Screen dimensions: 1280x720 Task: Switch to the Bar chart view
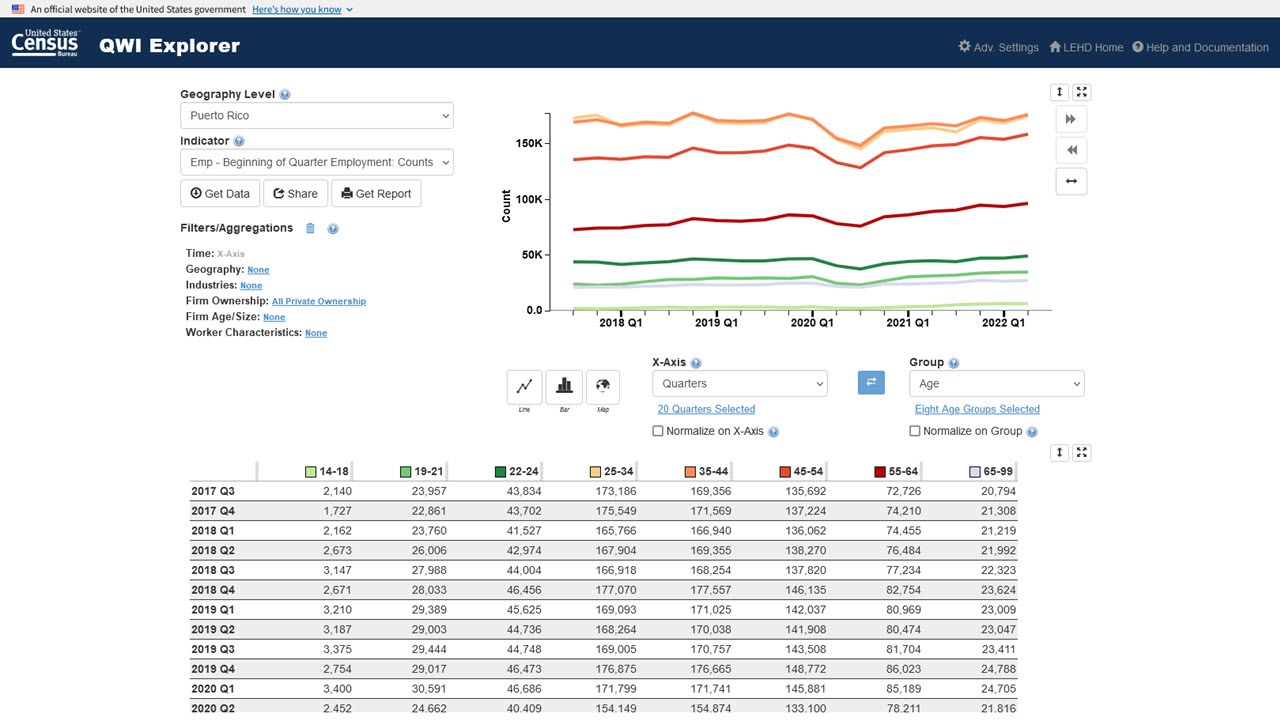tap(564, 386)
